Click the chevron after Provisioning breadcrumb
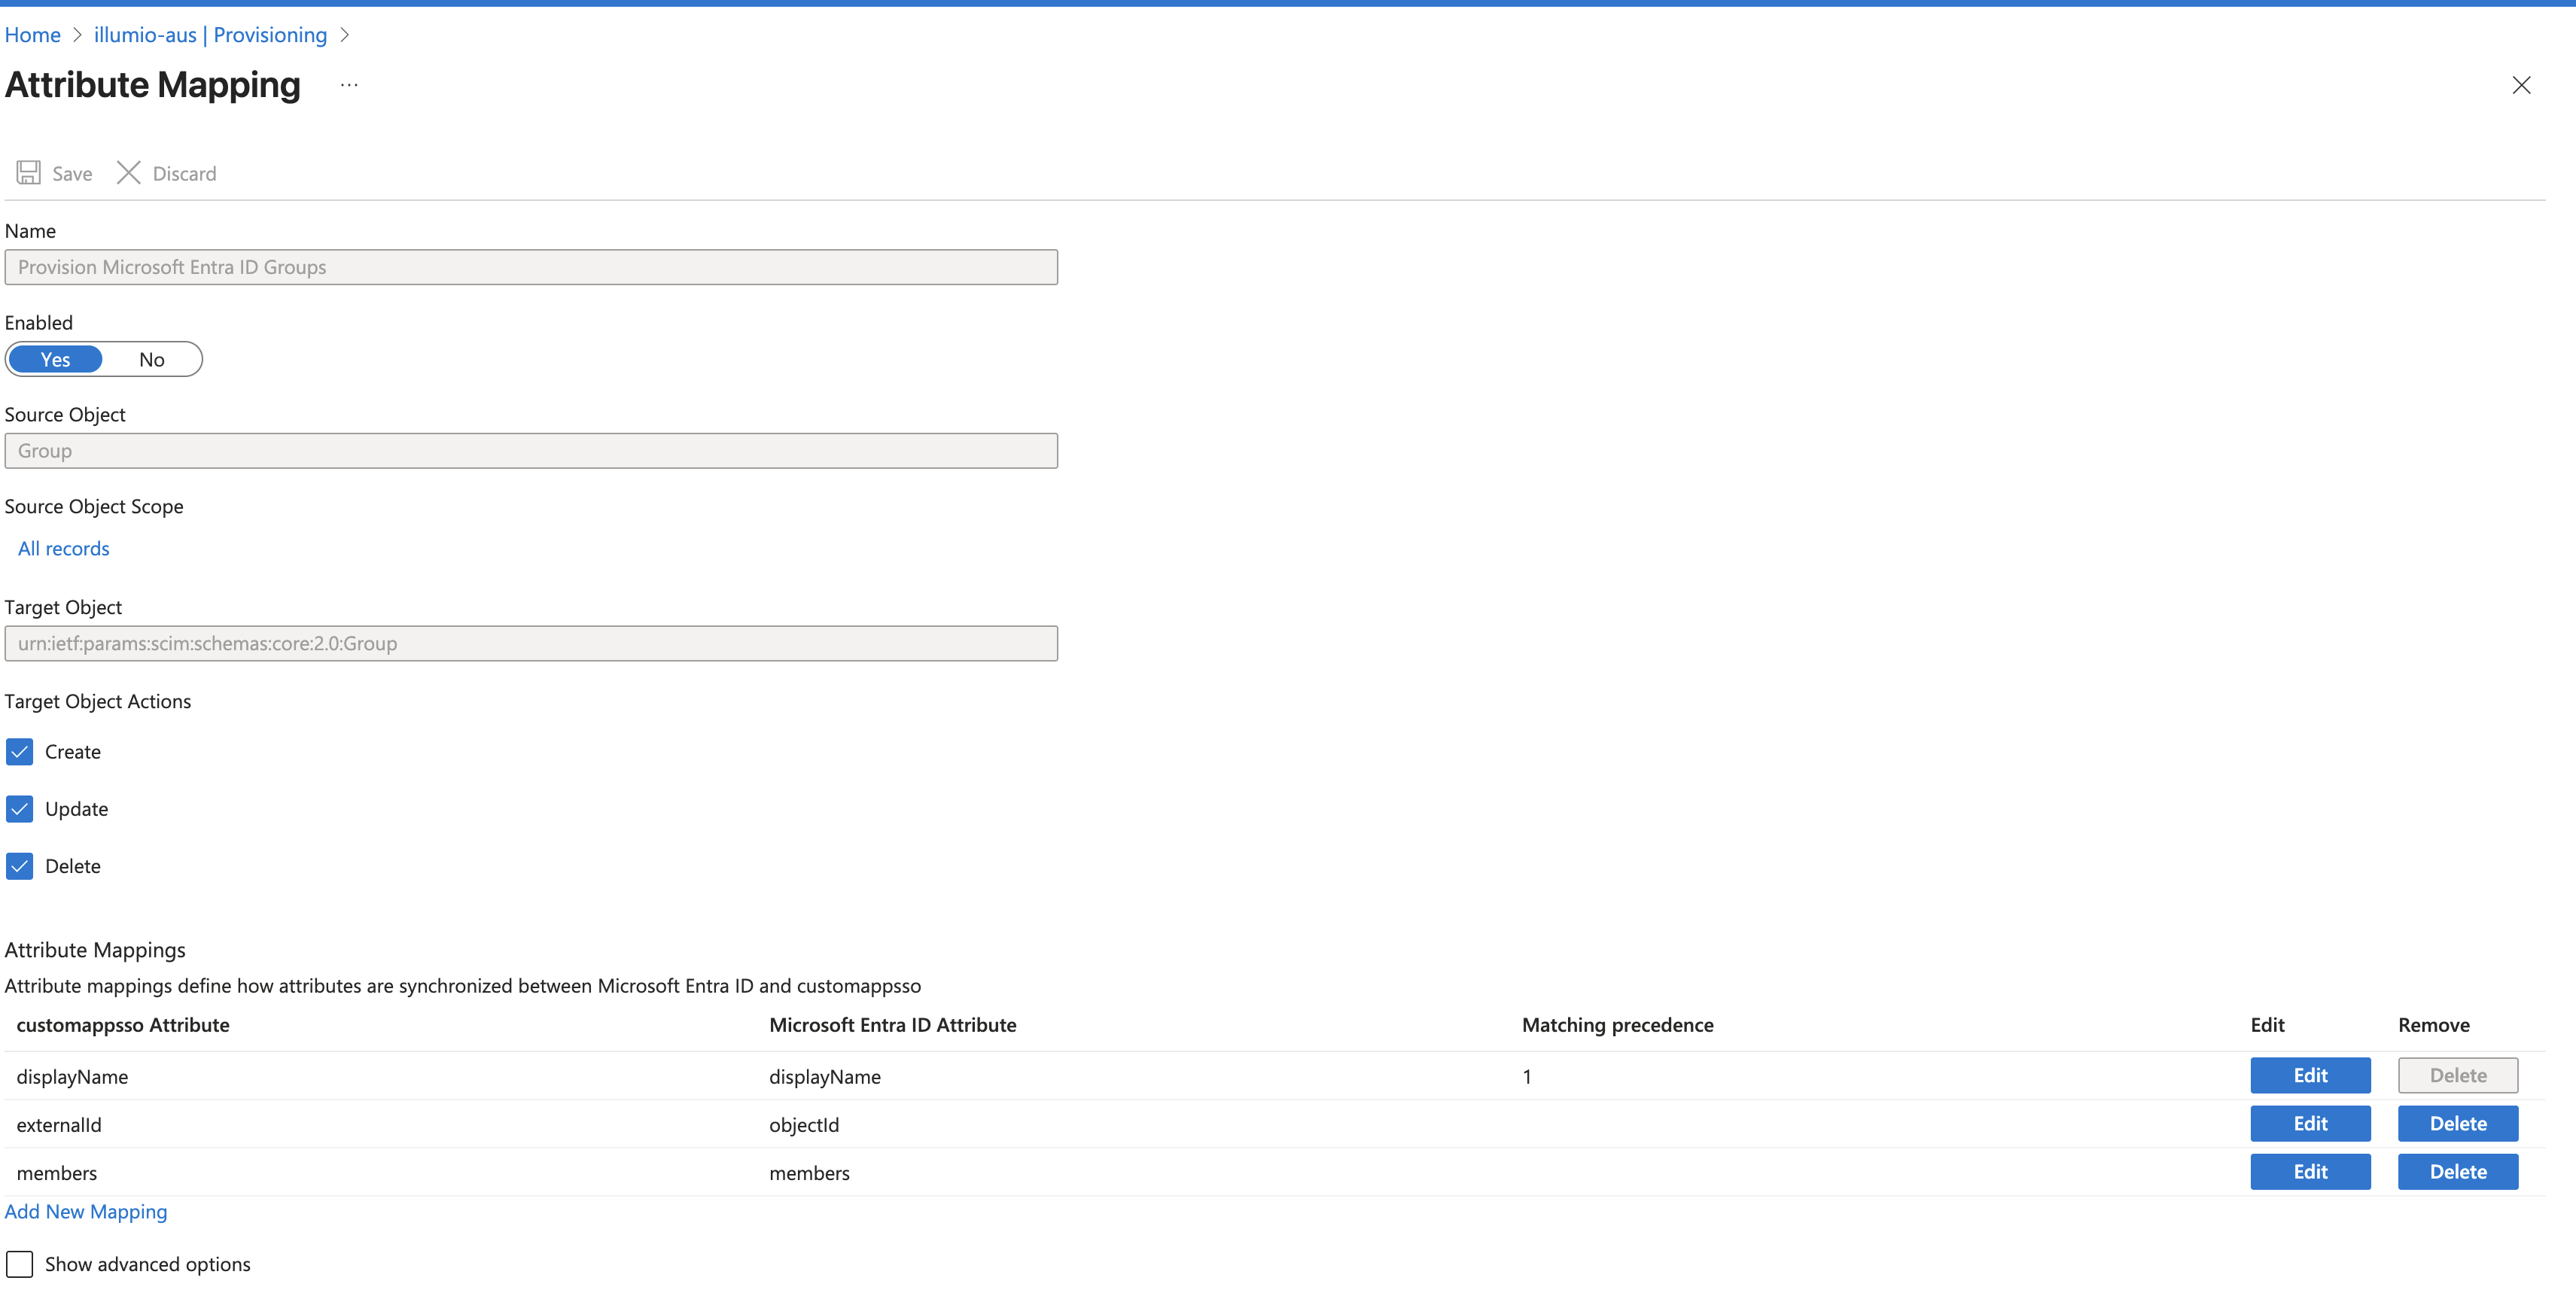 (345, 35)
